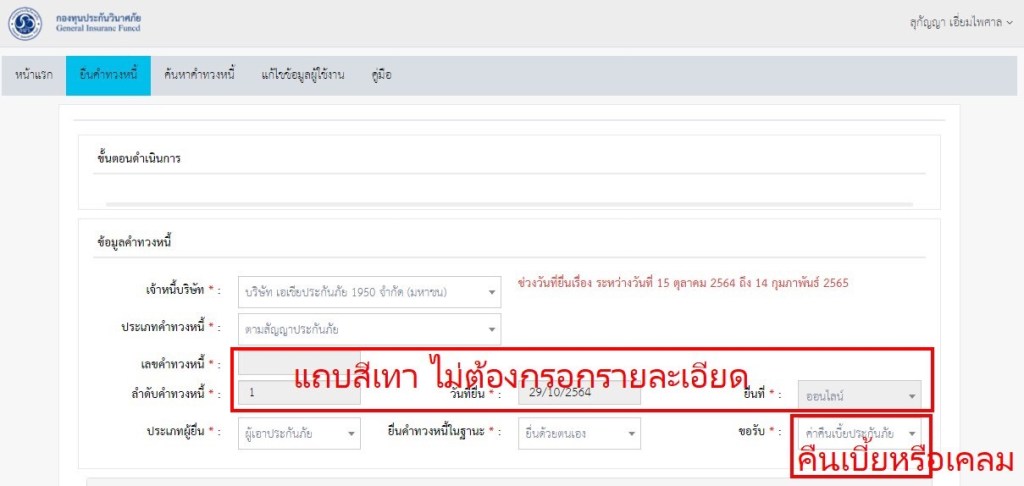The width and height of the screenshot is (1024, 486).
Task: Open the ยื่นคำทวงหนี้ในฐานะ dropdown
Action: point(579,434)
